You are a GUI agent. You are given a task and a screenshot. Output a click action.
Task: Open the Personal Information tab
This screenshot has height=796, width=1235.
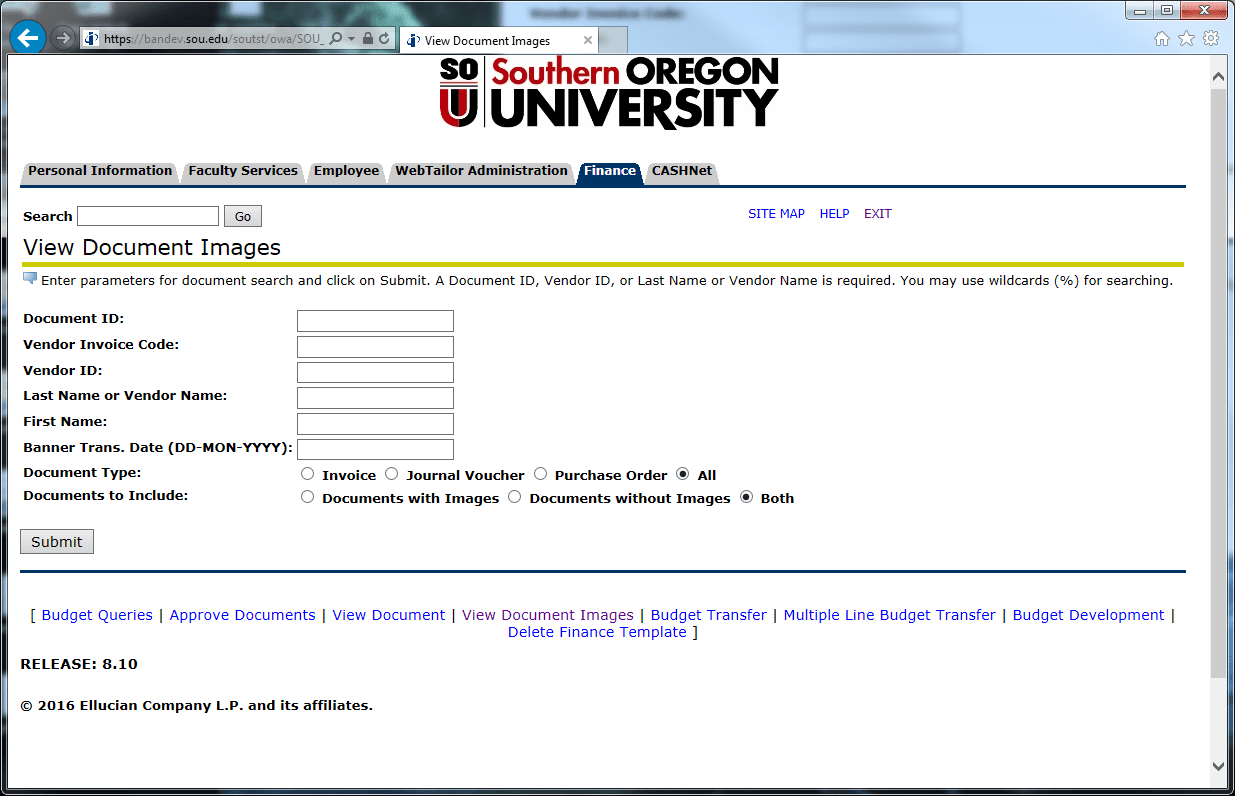click(x=100, y=171)
